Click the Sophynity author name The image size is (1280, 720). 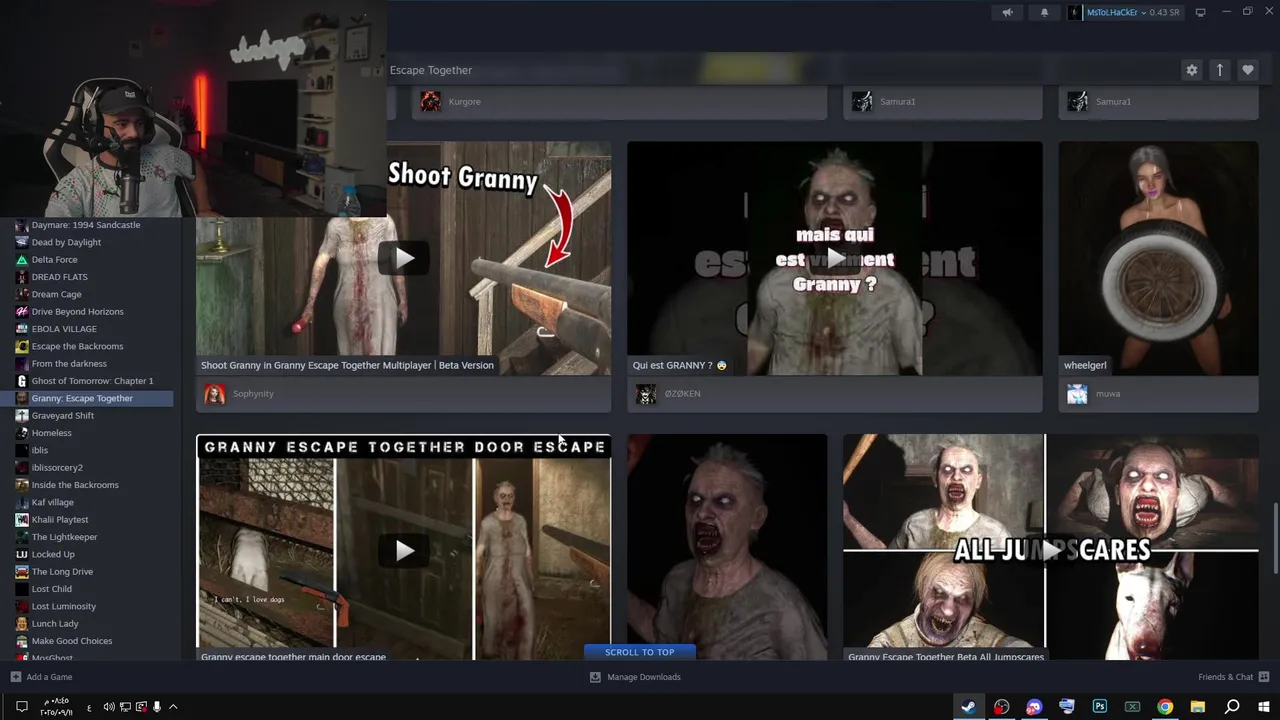(x=253, y=394)
